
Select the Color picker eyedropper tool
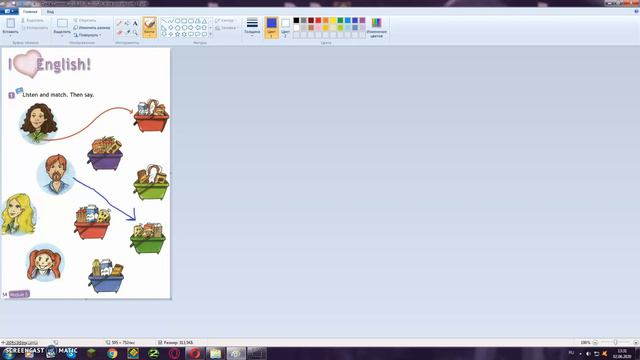tap(127, 32)
